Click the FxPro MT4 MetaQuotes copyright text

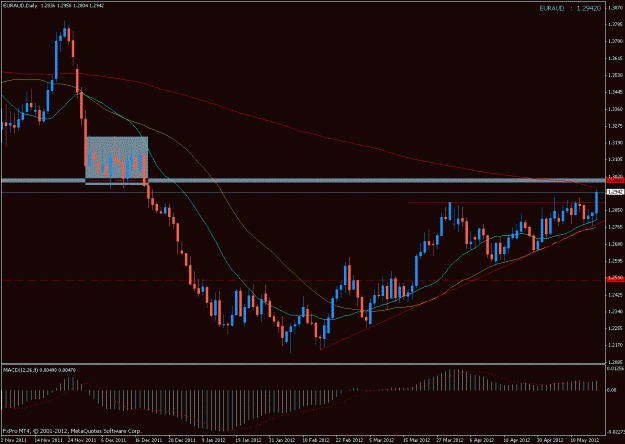click(72, 431)
